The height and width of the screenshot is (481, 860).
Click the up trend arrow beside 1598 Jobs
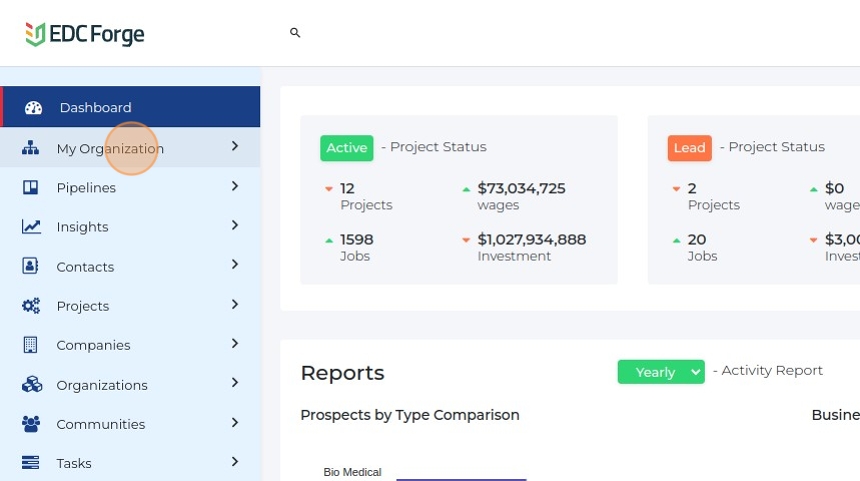(329, 240)
